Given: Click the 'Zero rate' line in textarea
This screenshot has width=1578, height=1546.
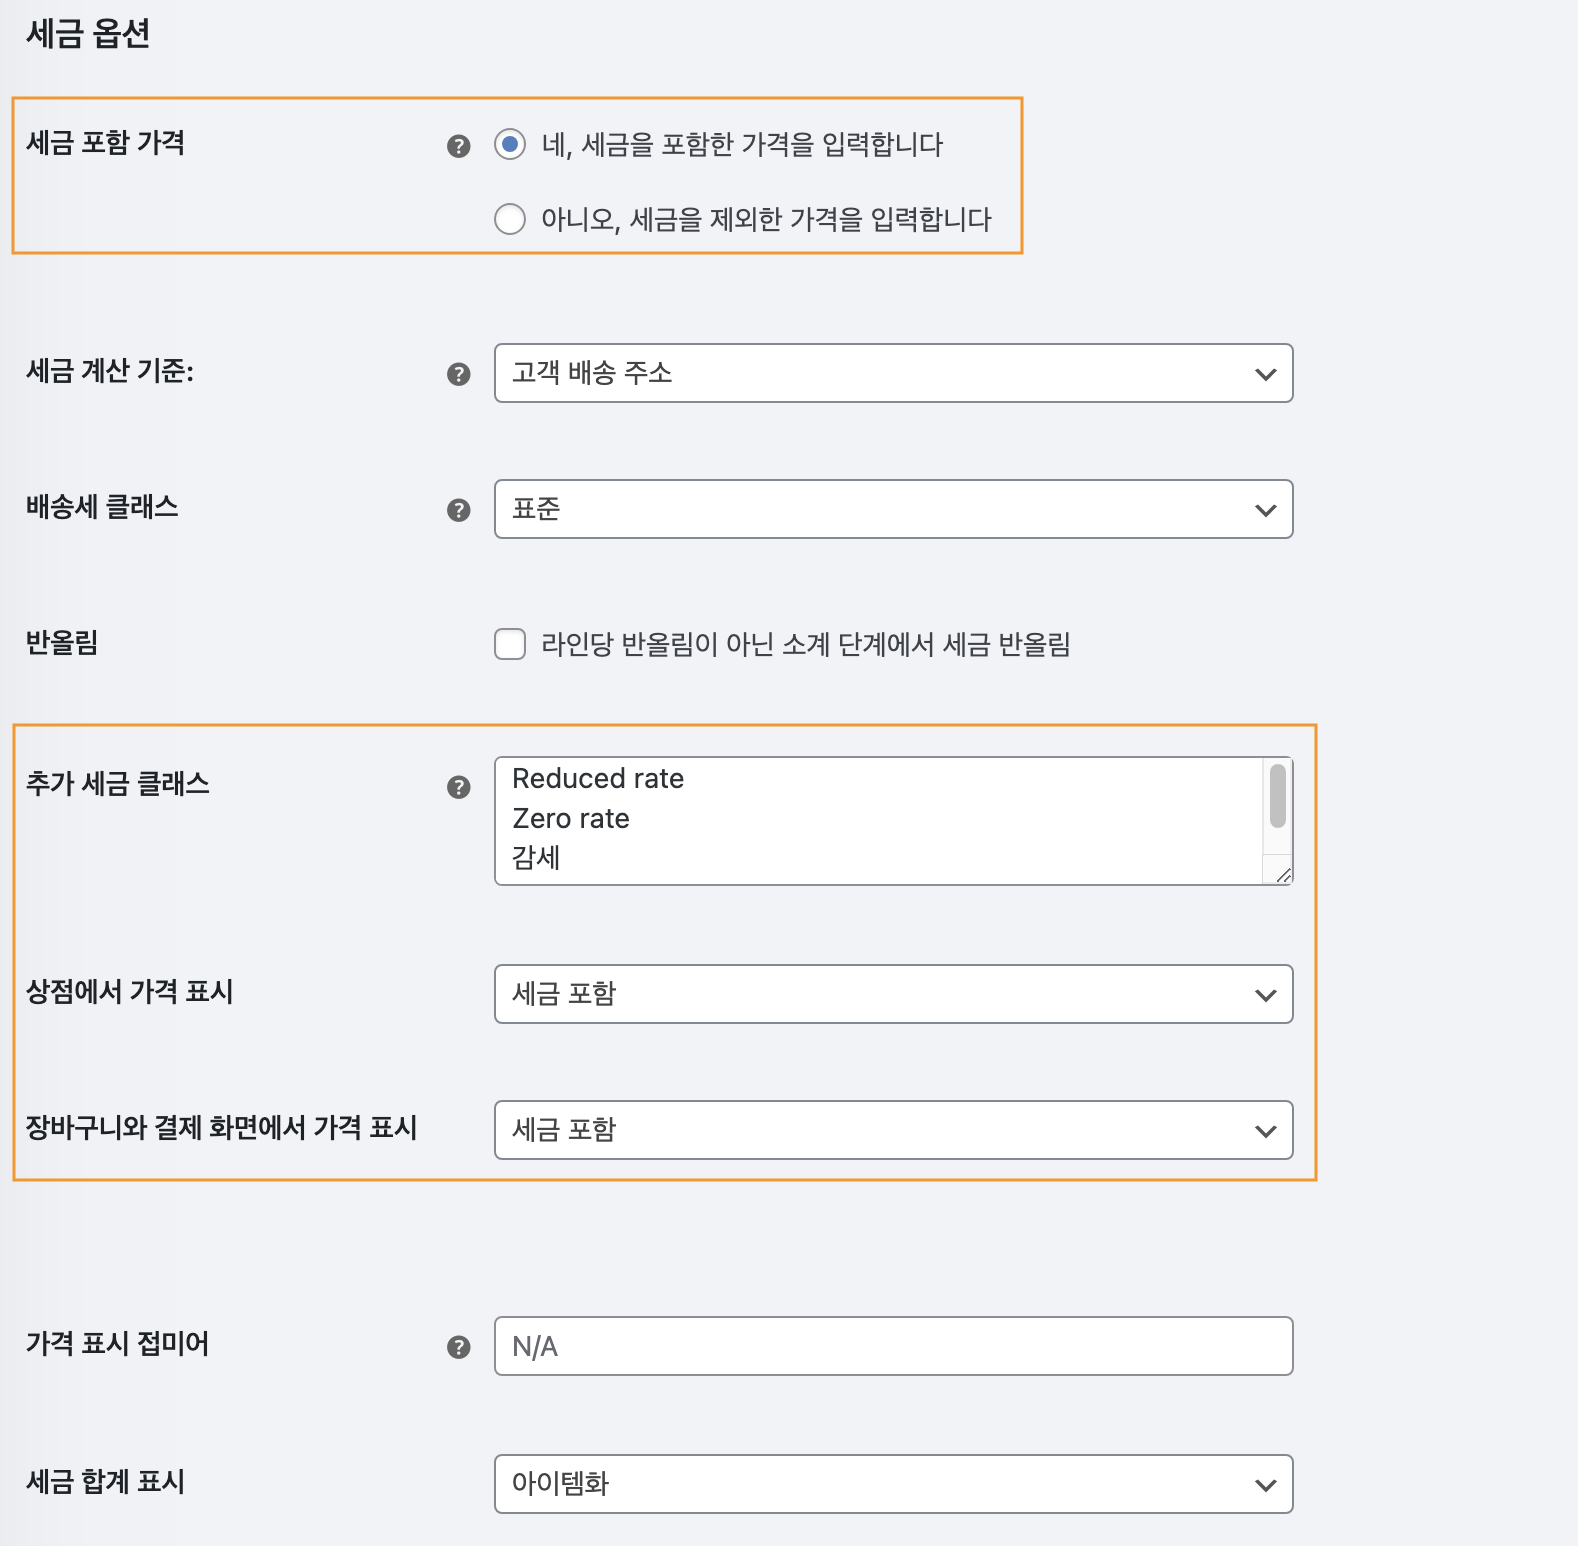Looking at the screenshot, I should point(571,818).
